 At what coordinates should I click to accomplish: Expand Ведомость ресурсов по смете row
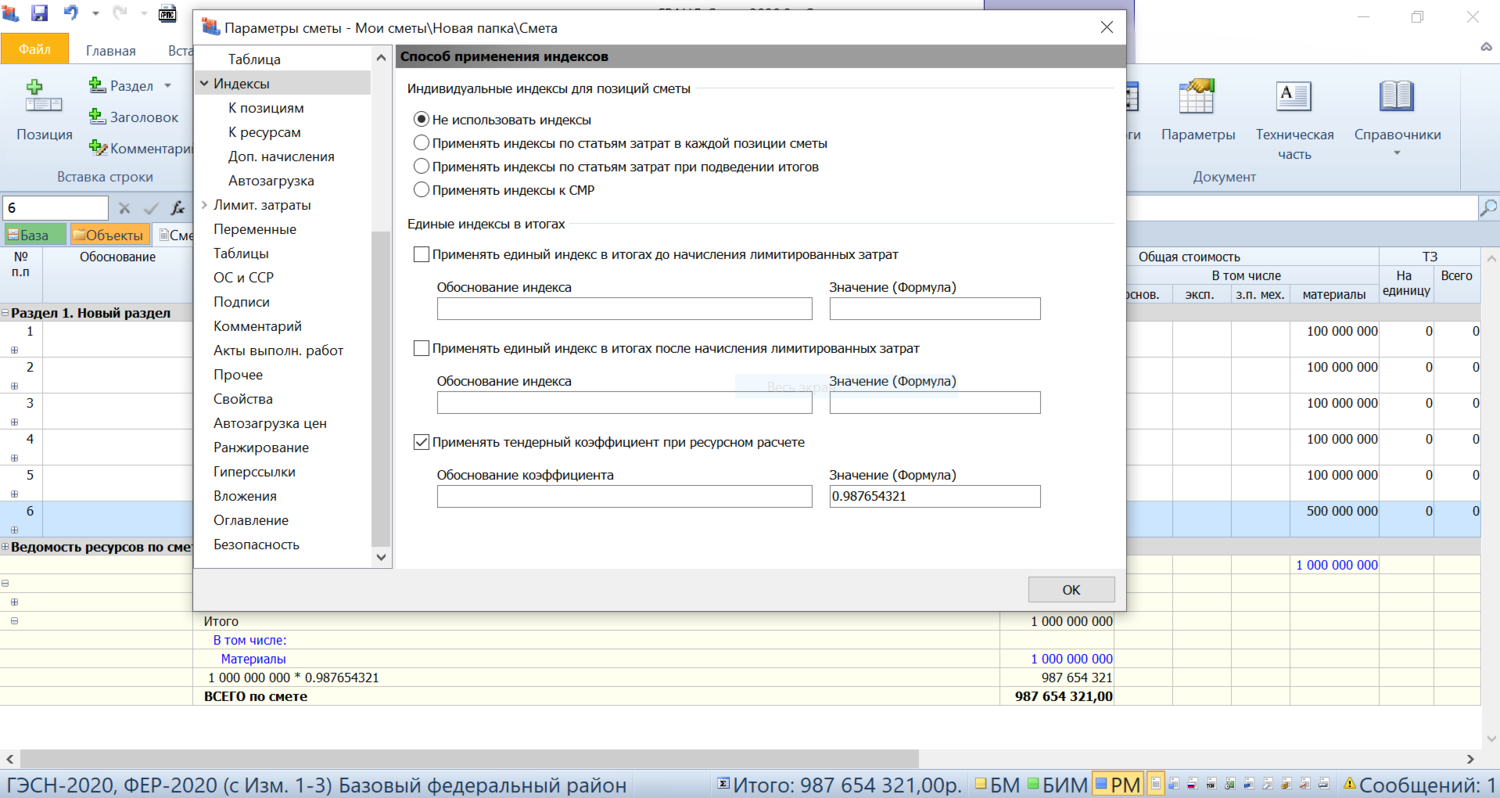pos(5,547)
